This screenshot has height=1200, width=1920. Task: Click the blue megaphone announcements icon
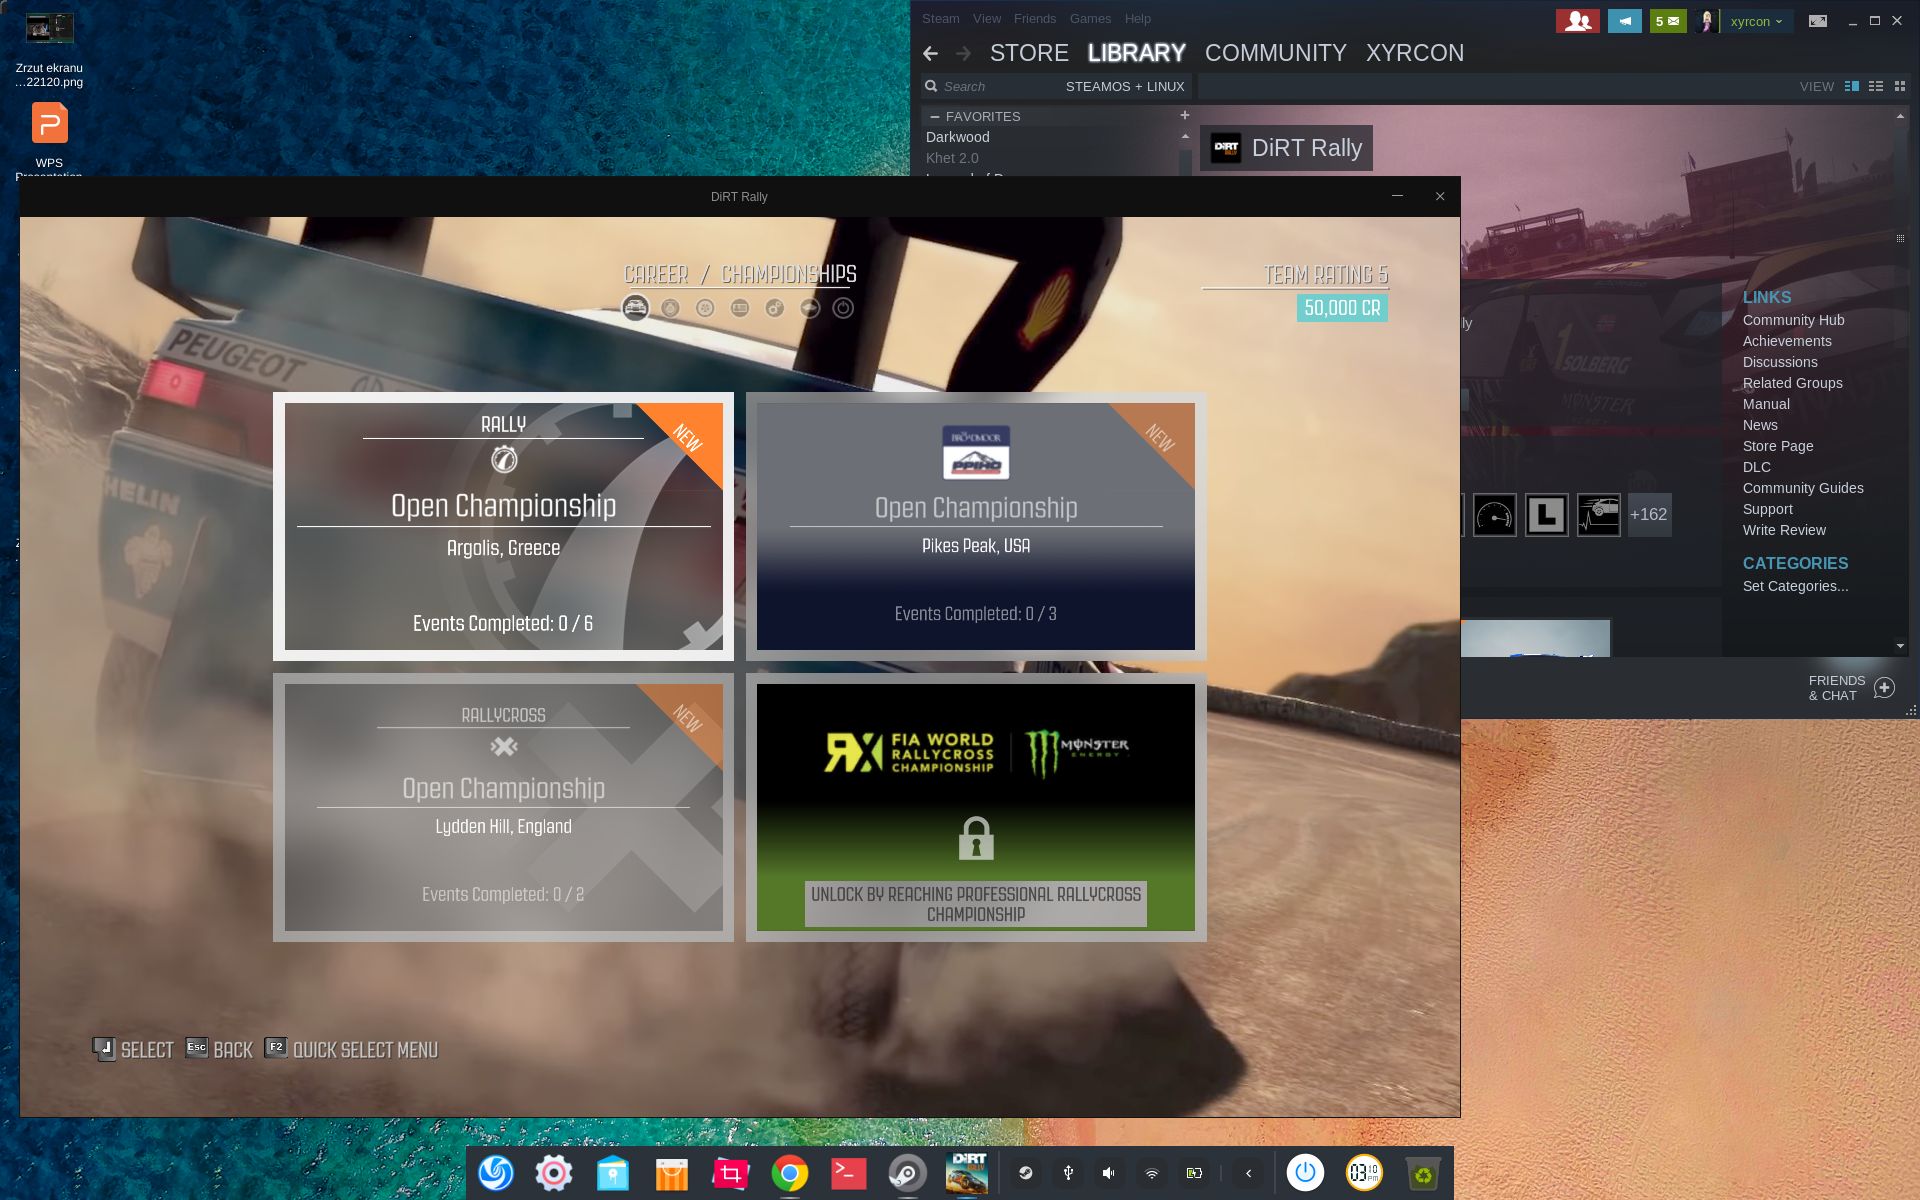click(x=1624, y=21)
